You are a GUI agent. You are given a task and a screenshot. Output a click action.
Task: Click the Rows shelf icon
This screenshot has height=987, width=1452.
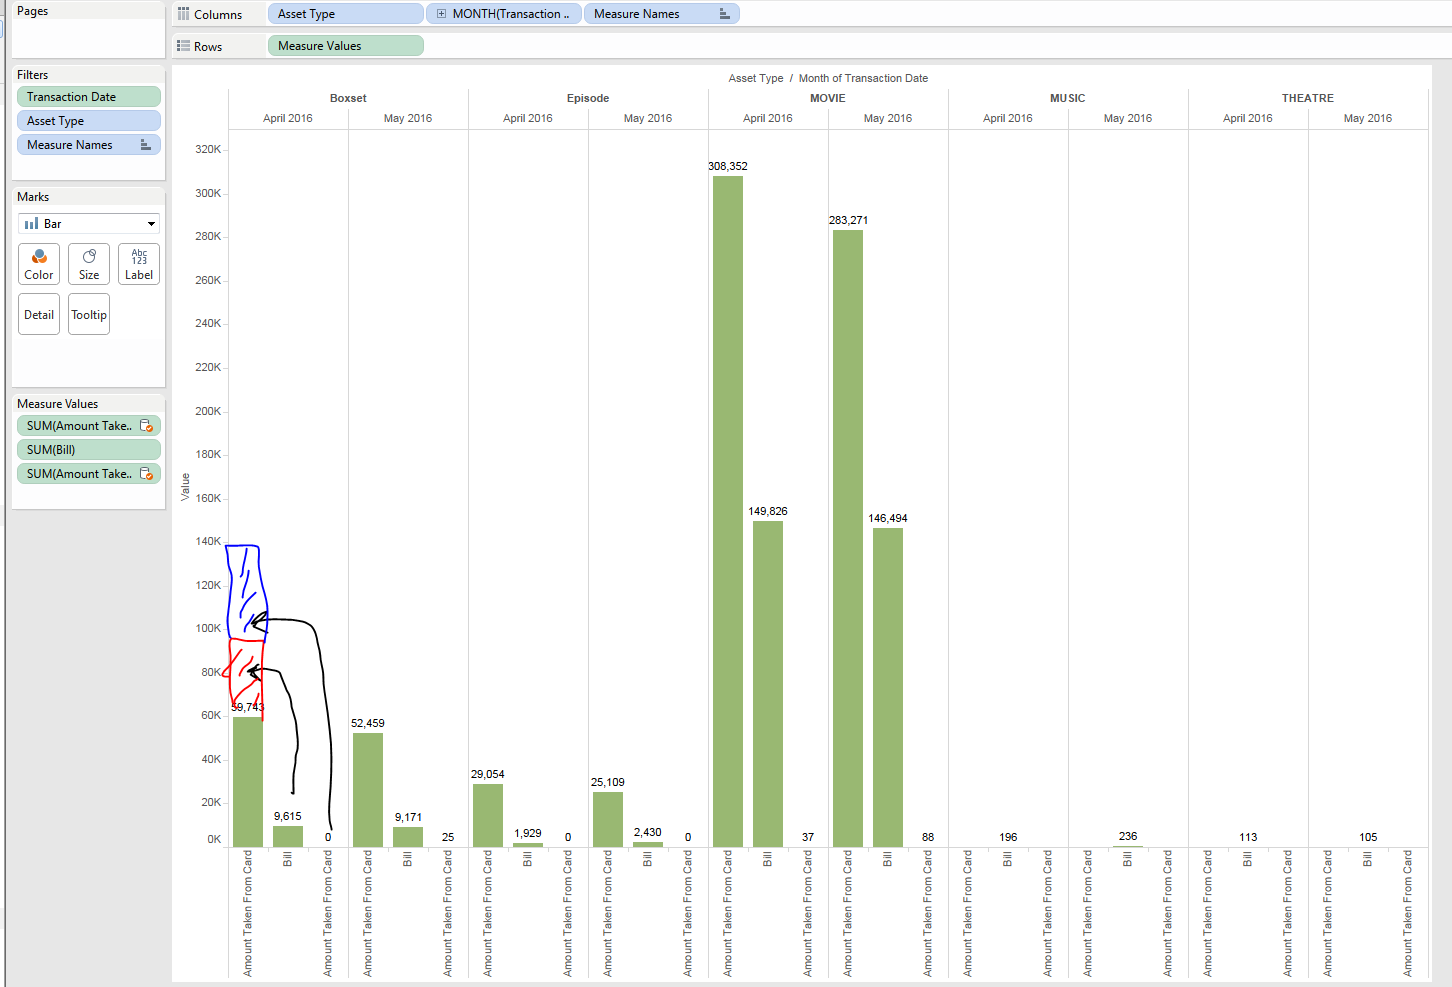click(184, 46)
